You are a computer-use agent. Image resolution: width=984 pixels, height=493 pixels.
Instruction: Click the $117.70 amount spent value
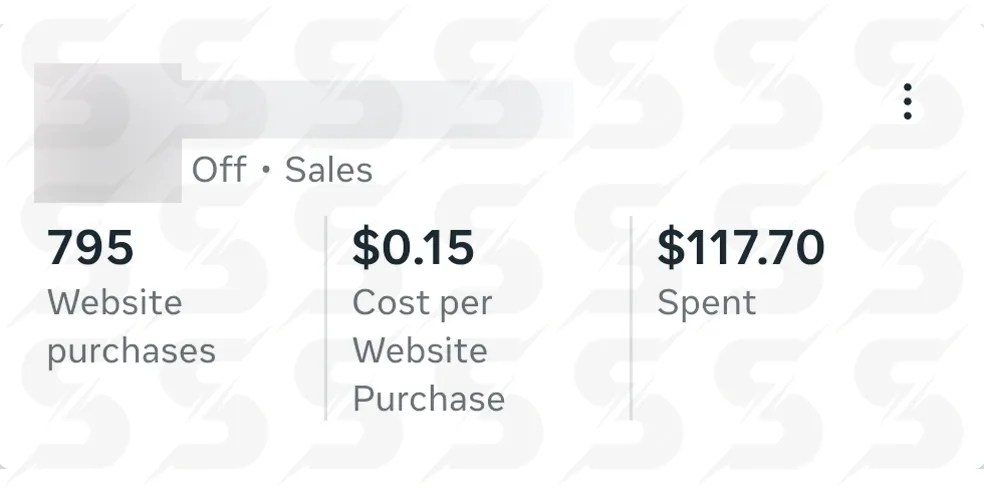click(x=740, y=247)
